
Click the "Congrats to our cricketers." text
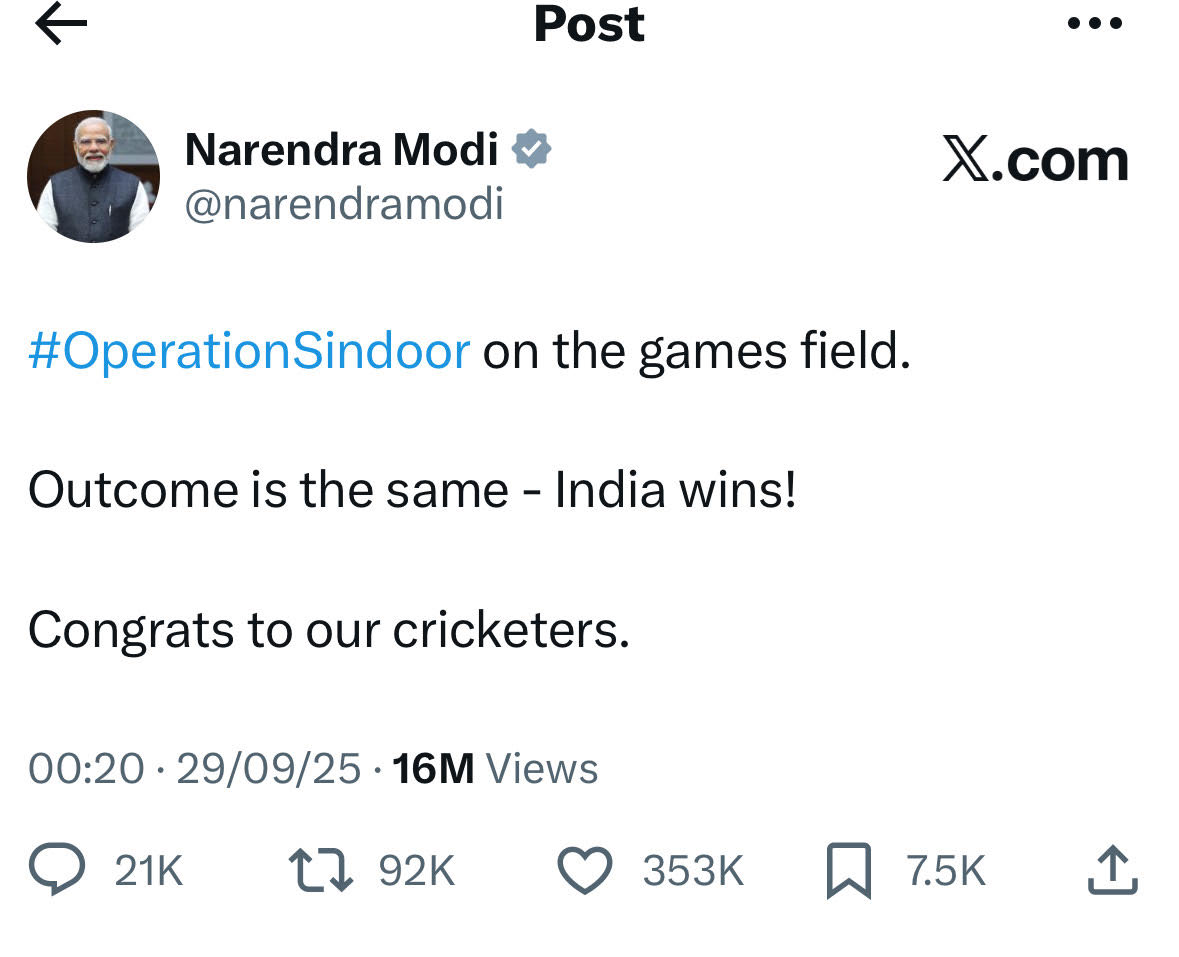[x=328, y=629]
